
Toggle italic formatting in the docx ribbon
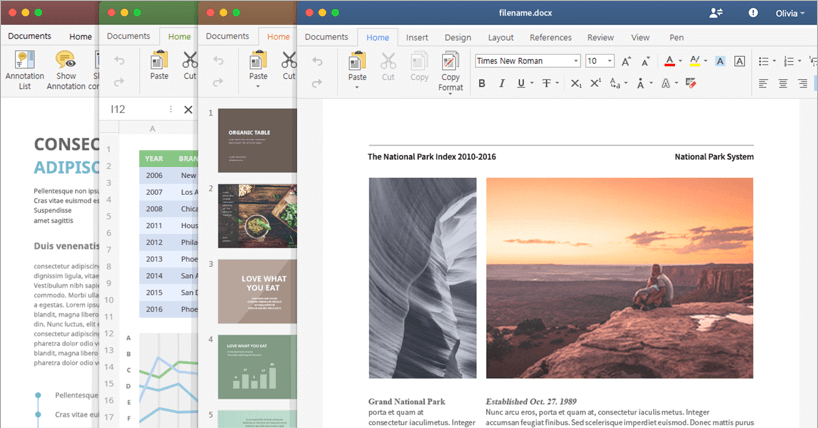click(x=503, y=83)
